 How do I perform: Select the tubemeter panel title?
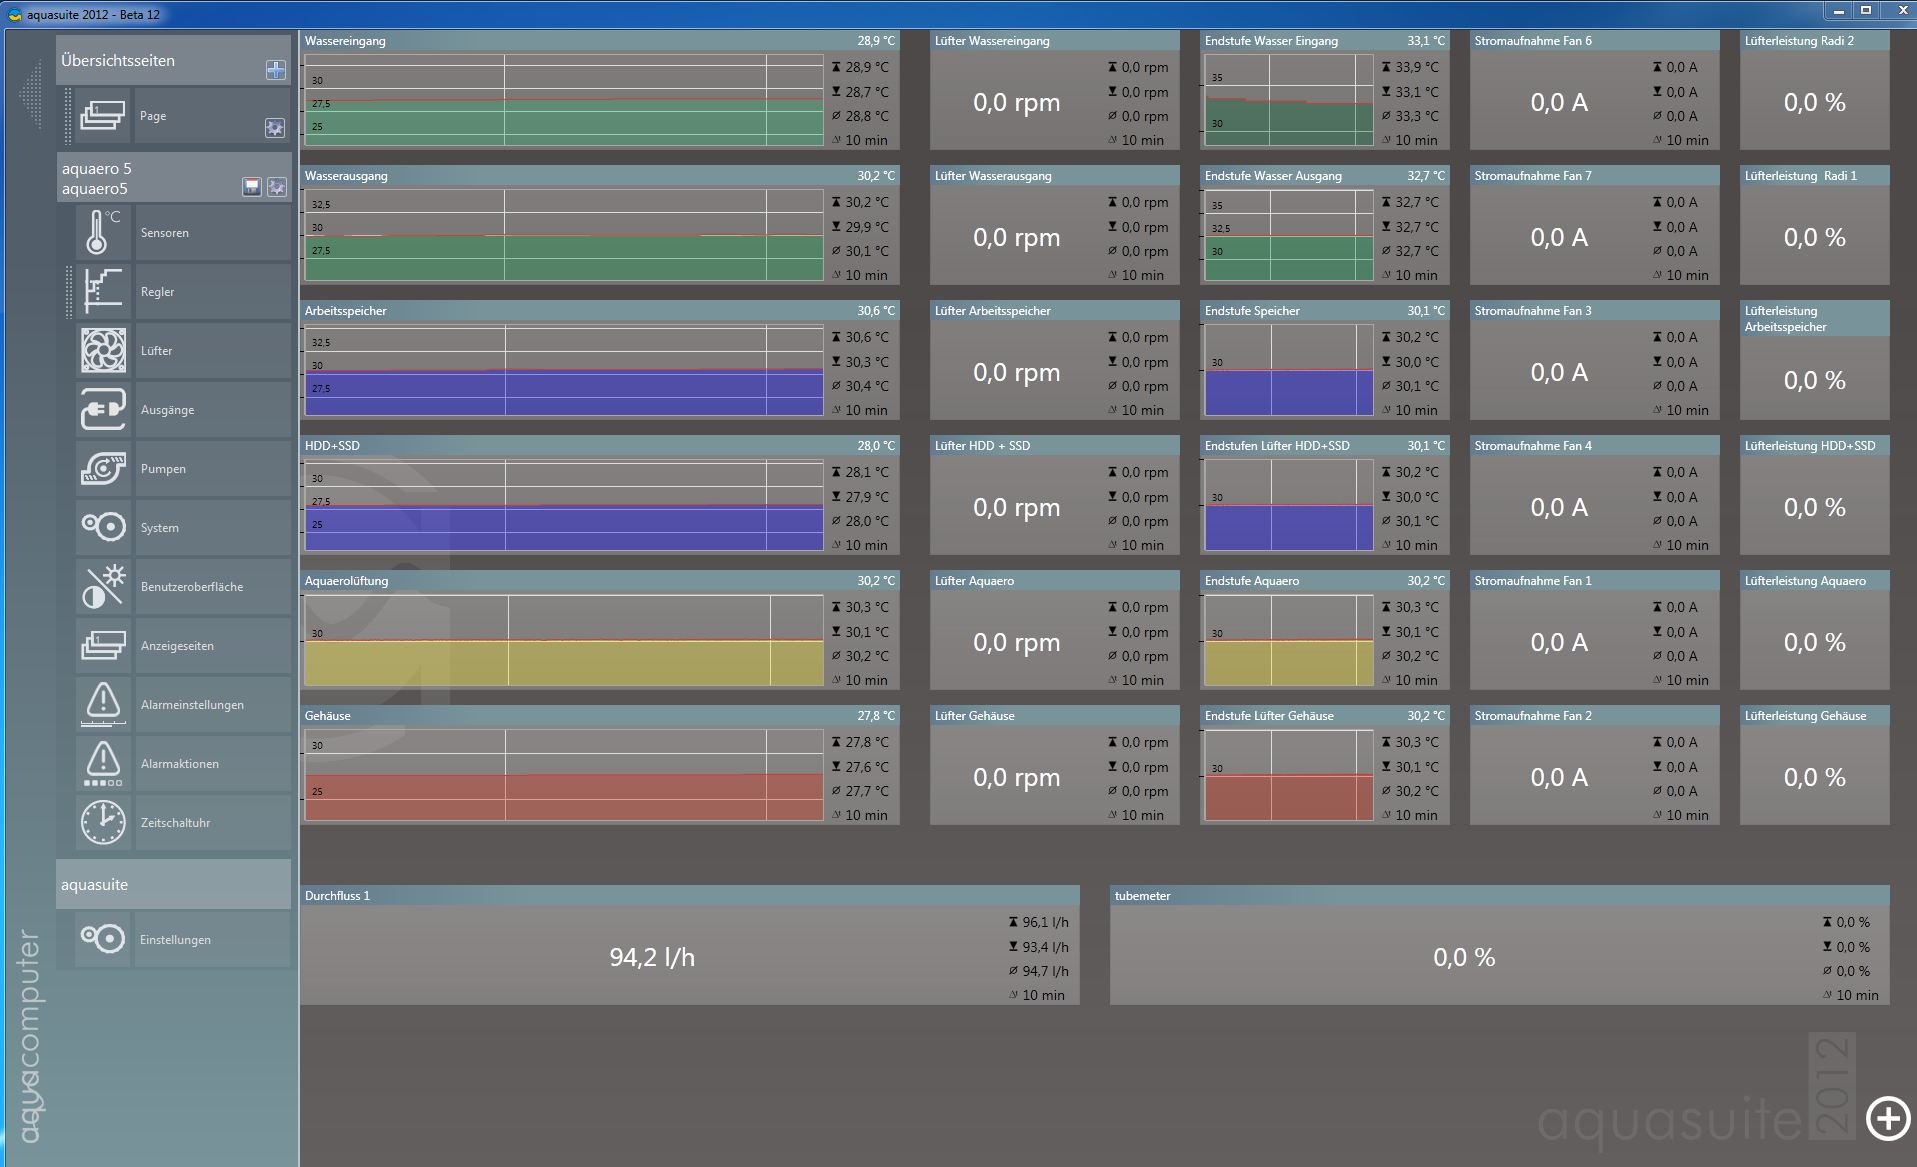click(x=1142, y=896)
